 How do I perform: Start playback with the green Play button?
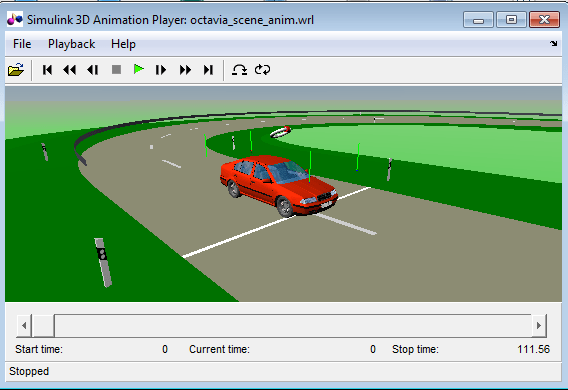click(139, 69)
